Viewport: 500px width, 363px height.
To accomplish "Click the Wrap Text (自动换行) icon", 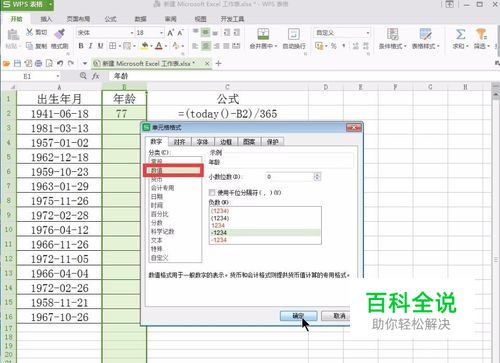I will pyautogui.click(x=294, y=34).
